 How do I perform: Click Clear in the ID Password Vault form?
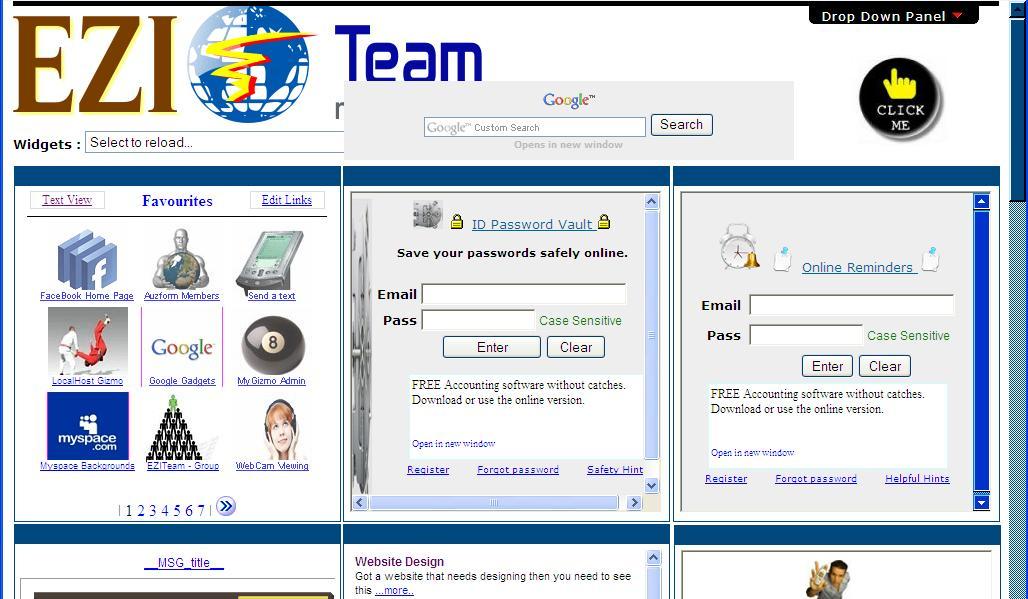click(576, 347)
